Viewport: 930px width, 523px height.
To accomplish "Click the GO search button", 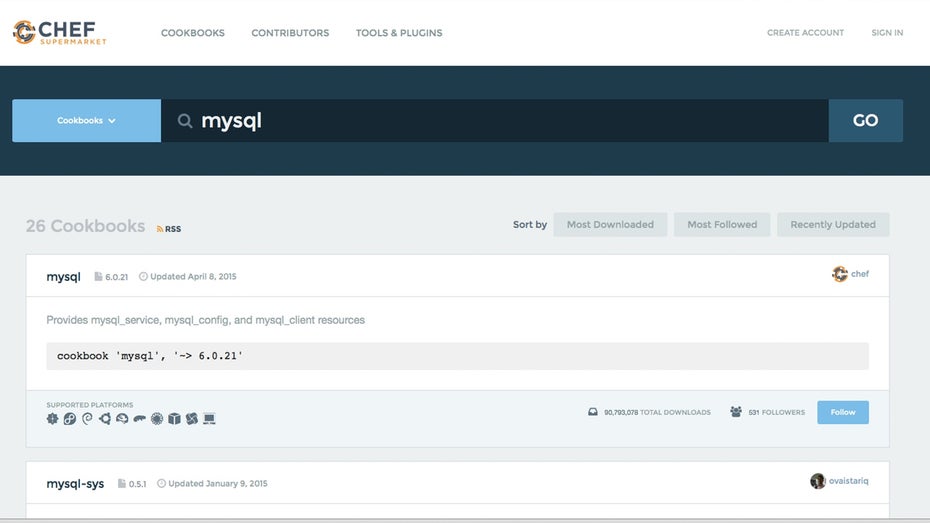I will point(865,120).
